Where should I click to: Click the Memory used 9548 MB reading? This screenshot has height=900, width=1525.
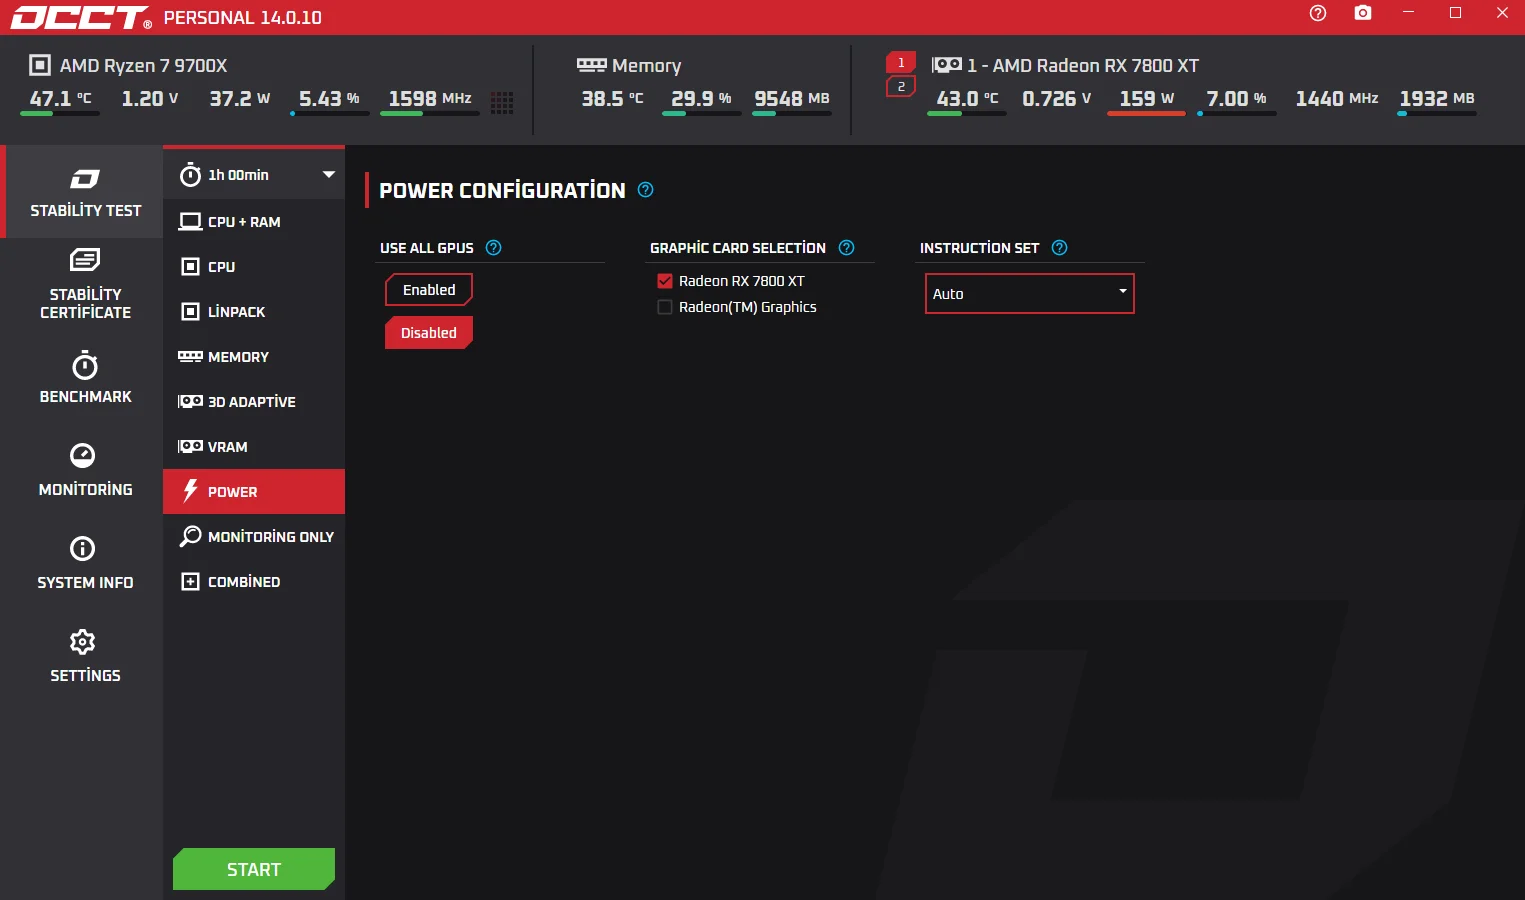[792, 98]
